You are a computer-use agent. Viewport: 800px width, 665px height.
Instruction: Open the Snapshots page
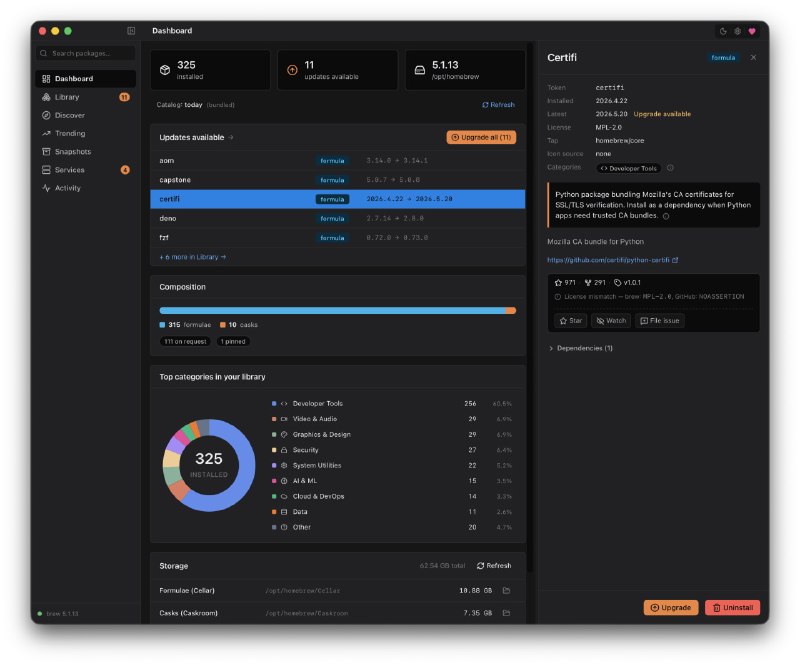pos(86,152)
